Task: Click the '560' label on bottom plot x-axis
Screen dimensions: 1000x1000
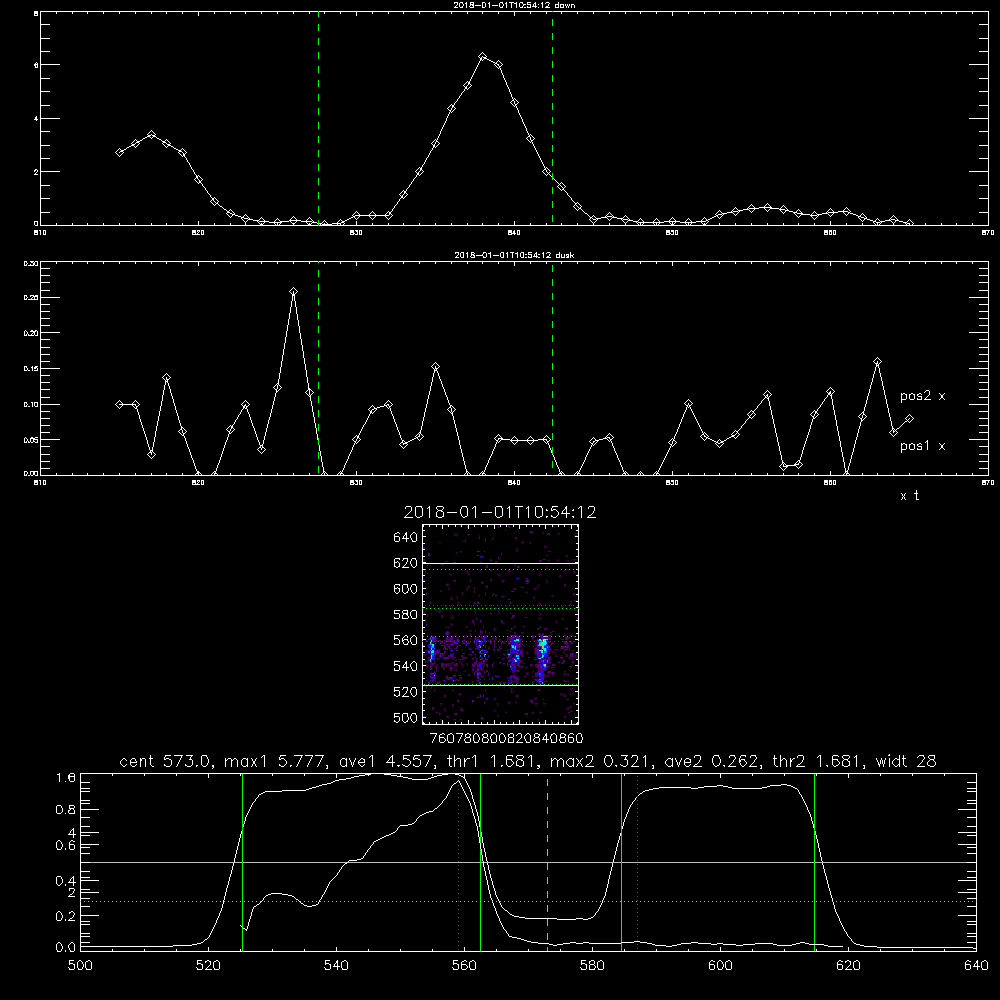Action: point(464,966)
